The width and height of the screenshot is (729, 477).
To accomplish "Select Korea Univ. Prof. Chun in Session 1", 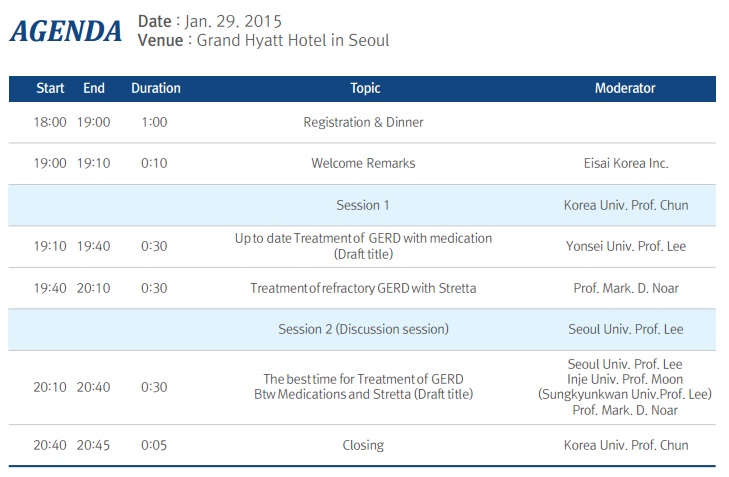I will [x=626, y=205].
